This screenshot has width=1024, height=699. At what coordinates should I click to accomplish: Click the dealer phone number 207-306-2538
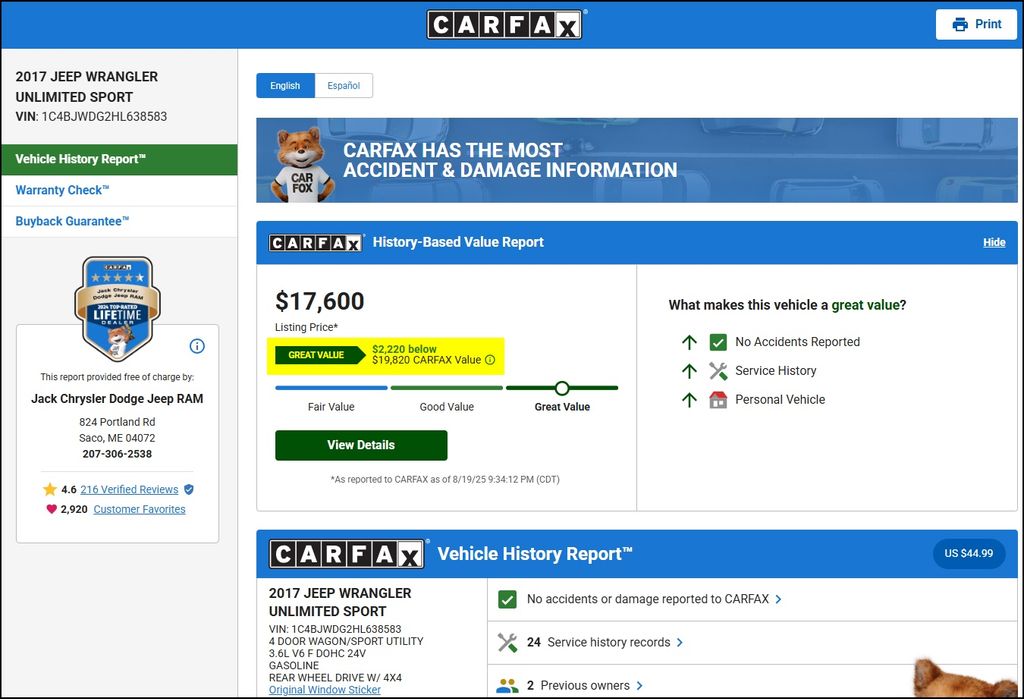point(117,454)
